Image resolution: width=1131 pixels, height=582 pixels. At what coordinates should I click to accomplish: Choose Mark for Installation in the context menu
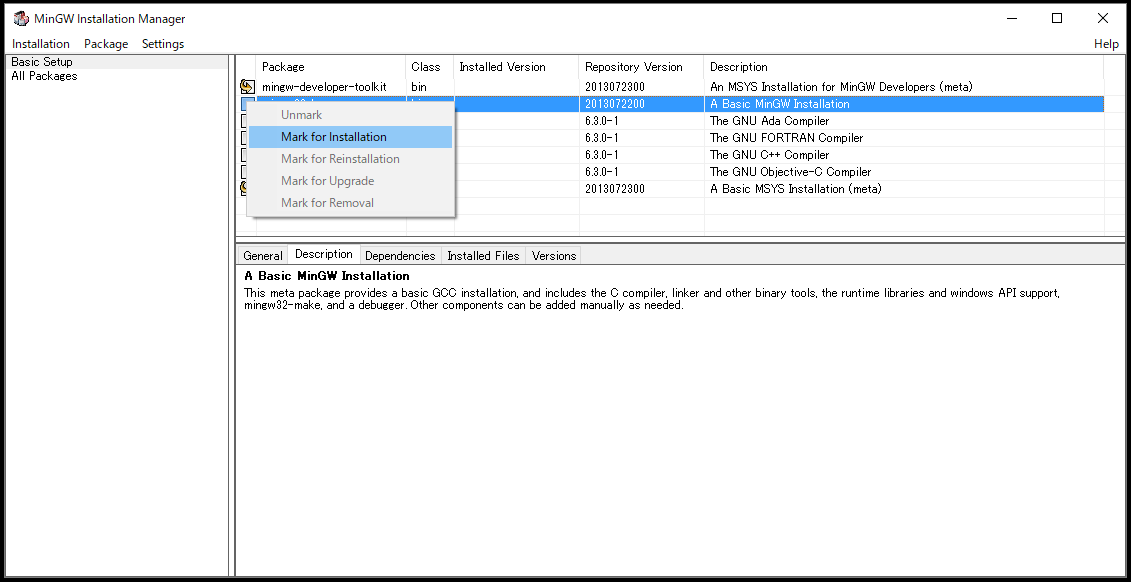click(x=332, y=137)
